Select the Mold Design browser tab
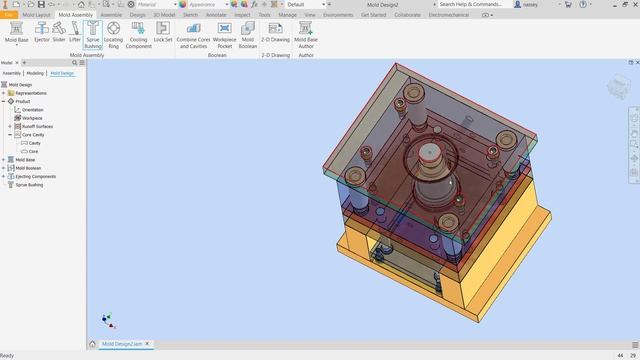 point(62,73)
